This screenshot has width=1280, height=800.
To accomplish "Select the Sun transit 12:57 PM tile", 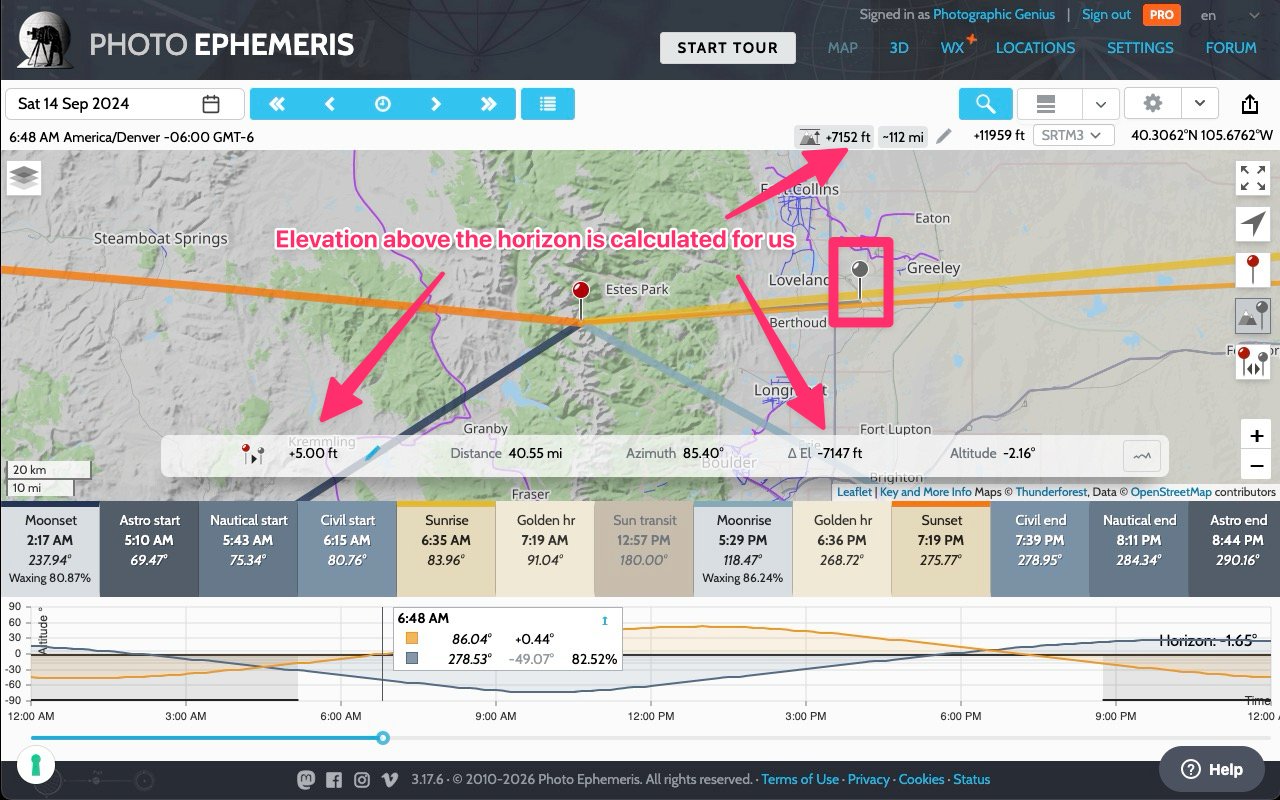I will pos(644,549).
